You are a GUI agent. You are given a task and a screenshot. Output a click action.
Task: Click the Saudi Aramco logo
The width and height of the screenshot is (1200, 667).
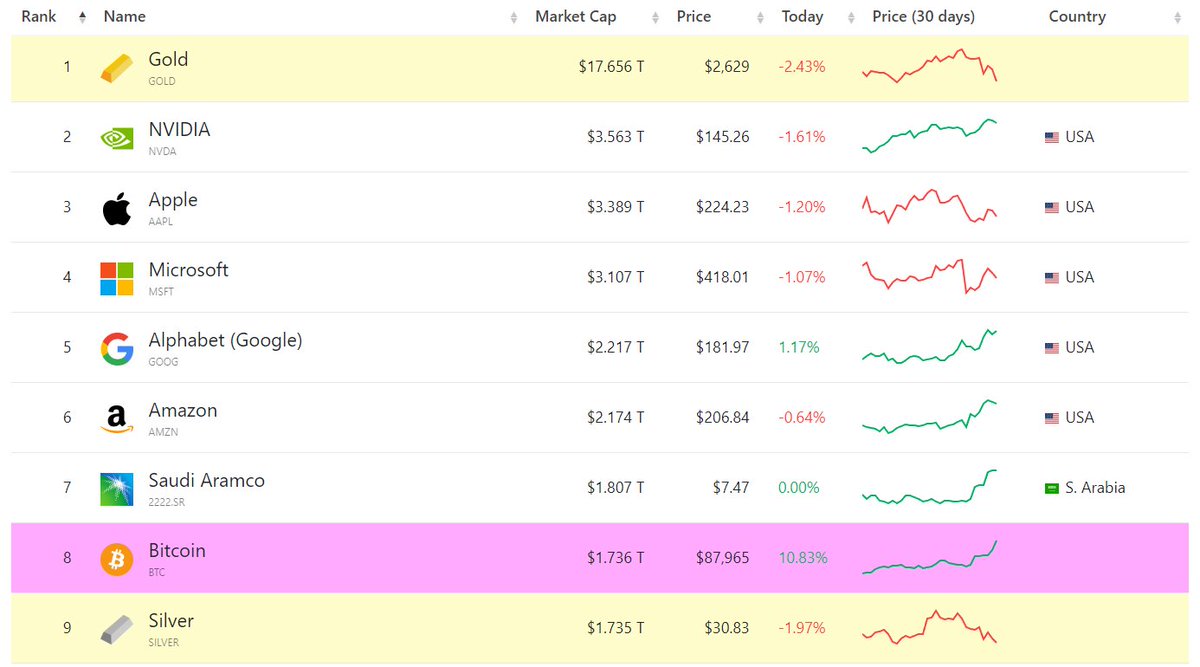pyautogui.click(x=116, y=487)
